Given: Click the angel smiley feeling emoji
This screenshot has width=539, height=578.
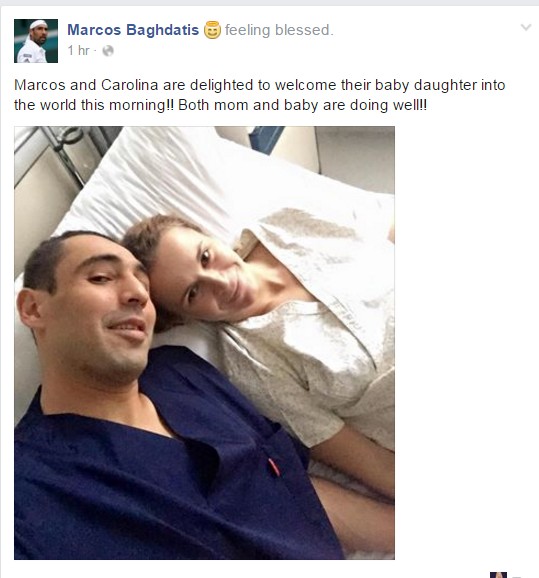Looking at the screenshot, I should click(x=212, y=30).
